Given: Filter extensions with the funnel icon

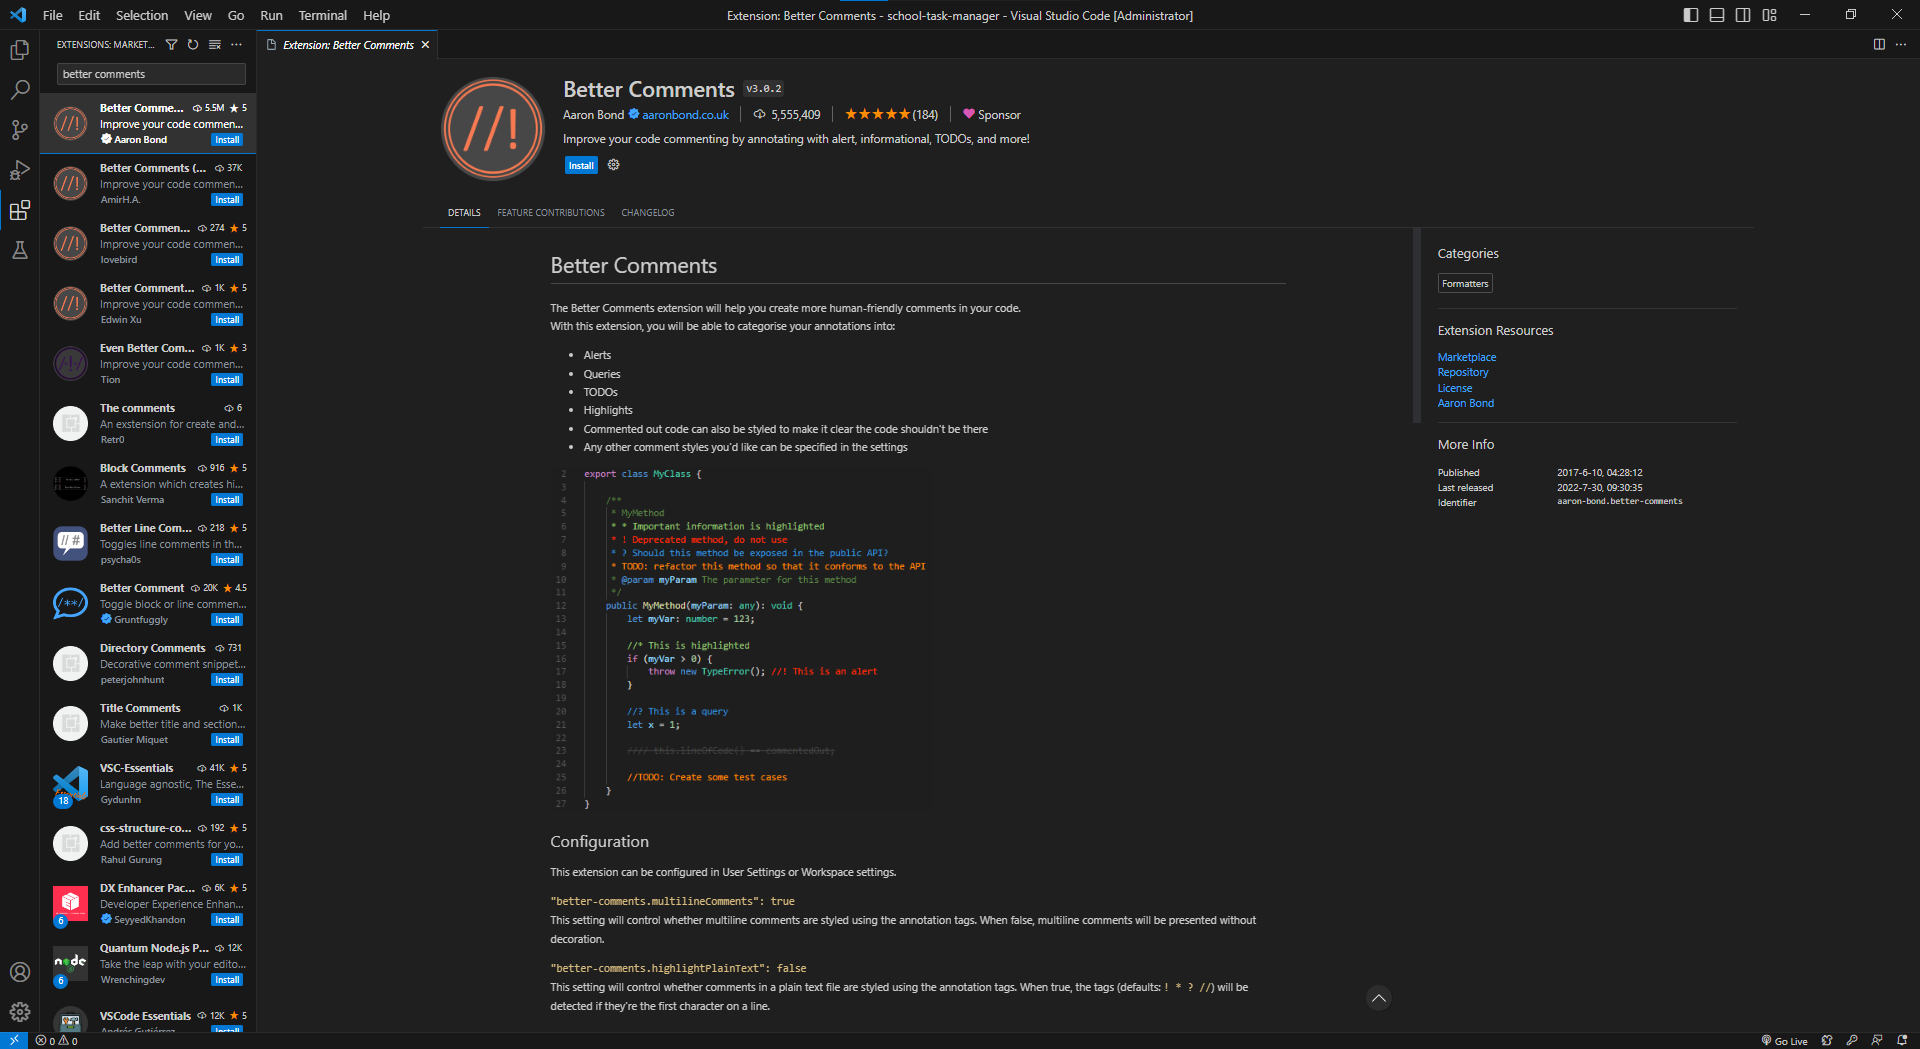Looking at the screenshot, I should click(x=171, y=44).
